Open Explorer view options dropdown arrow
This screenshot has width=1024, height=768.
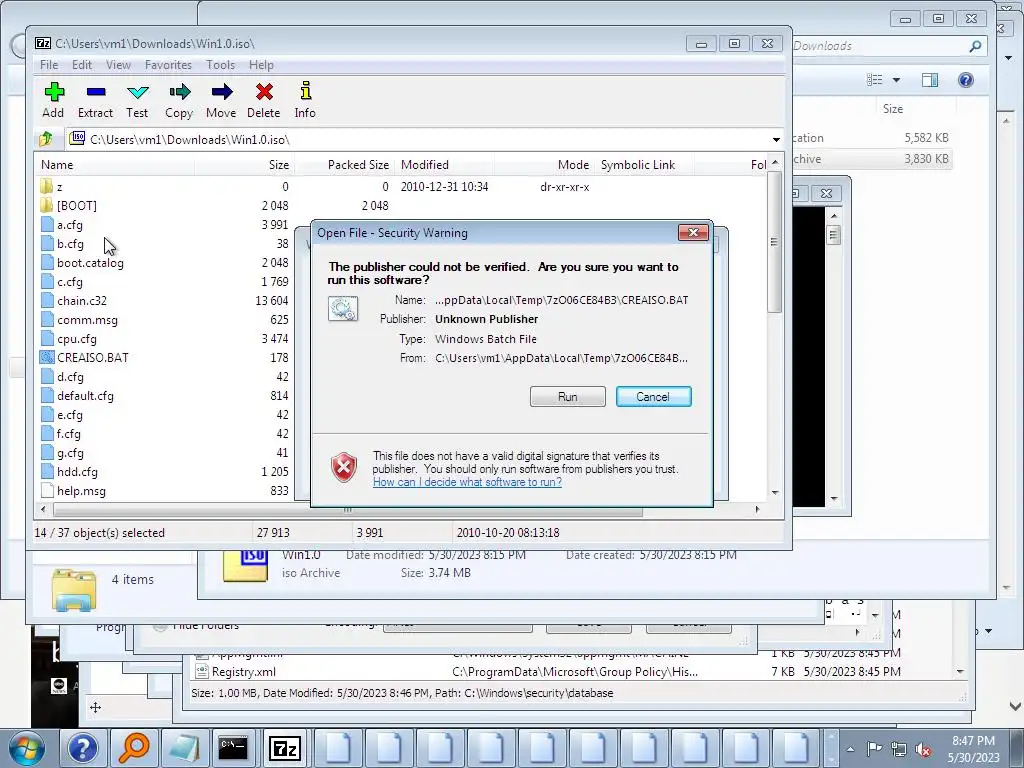(x=896, y=80)
